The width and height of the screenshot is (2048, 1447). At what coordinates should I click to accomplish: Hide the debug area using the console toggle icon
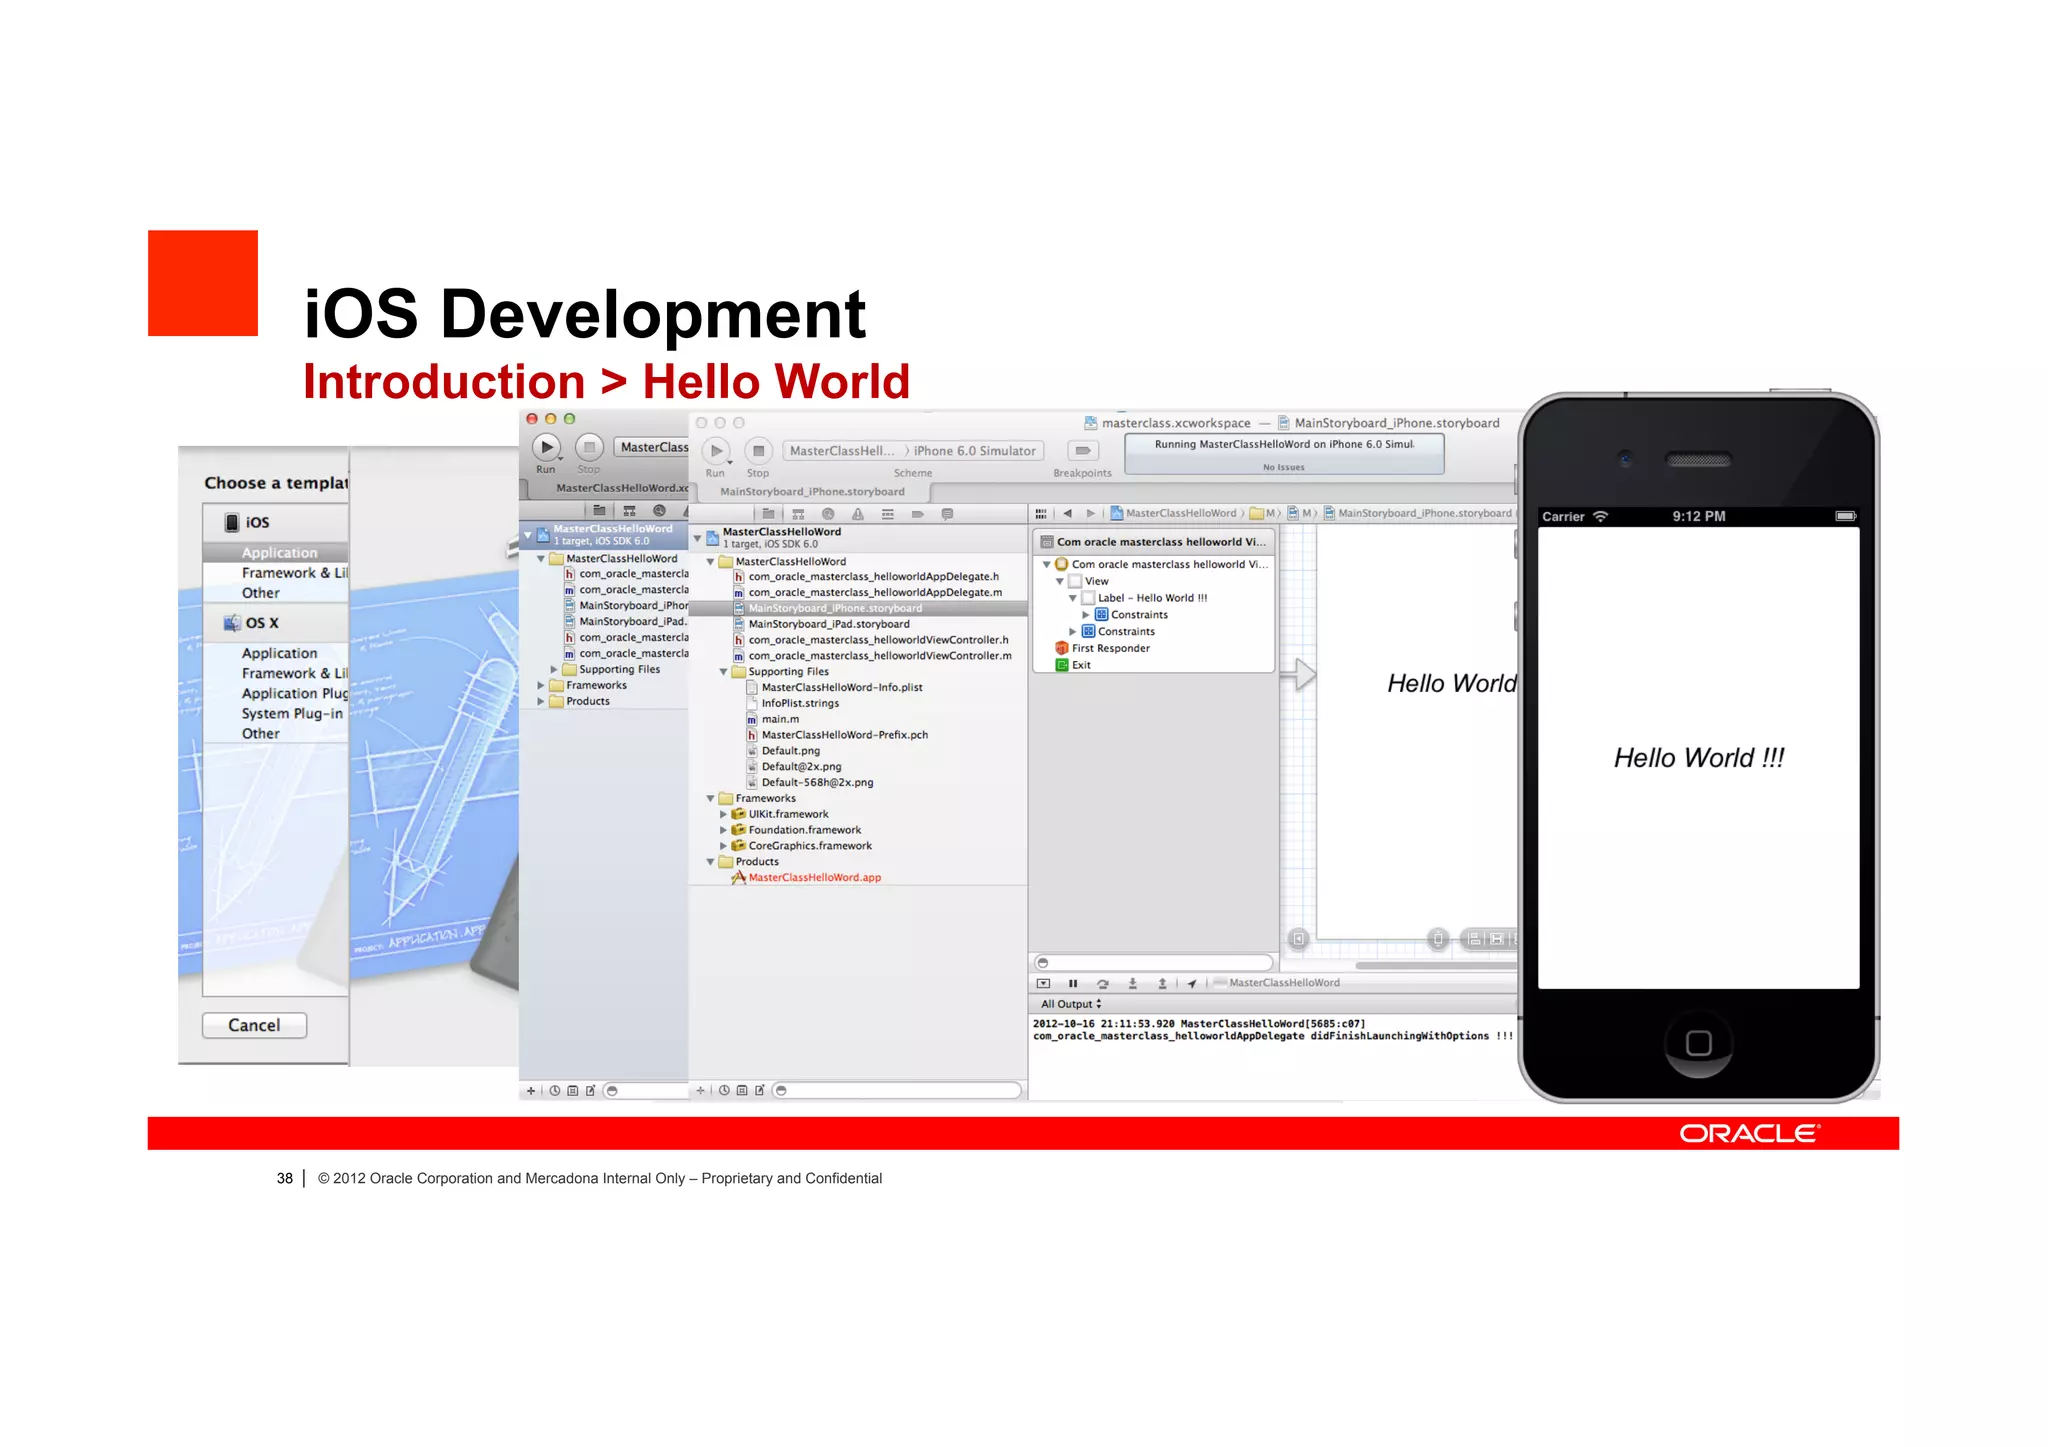1044,984
